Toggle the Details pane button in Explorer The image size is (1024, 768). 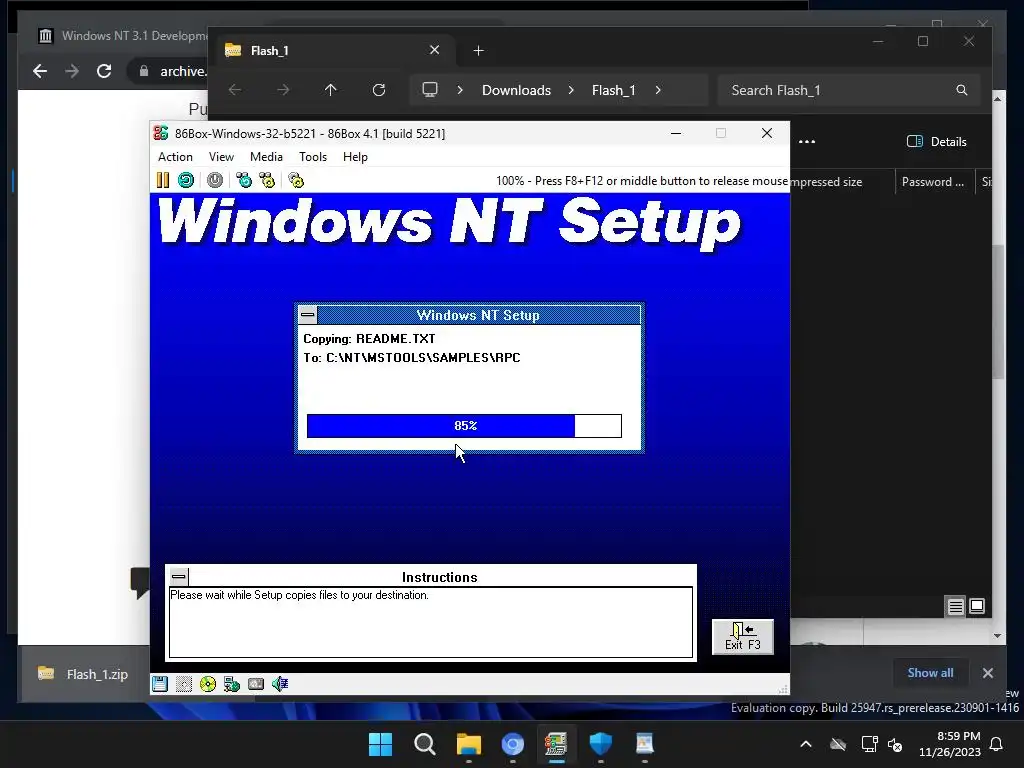(x=937, y=142)
